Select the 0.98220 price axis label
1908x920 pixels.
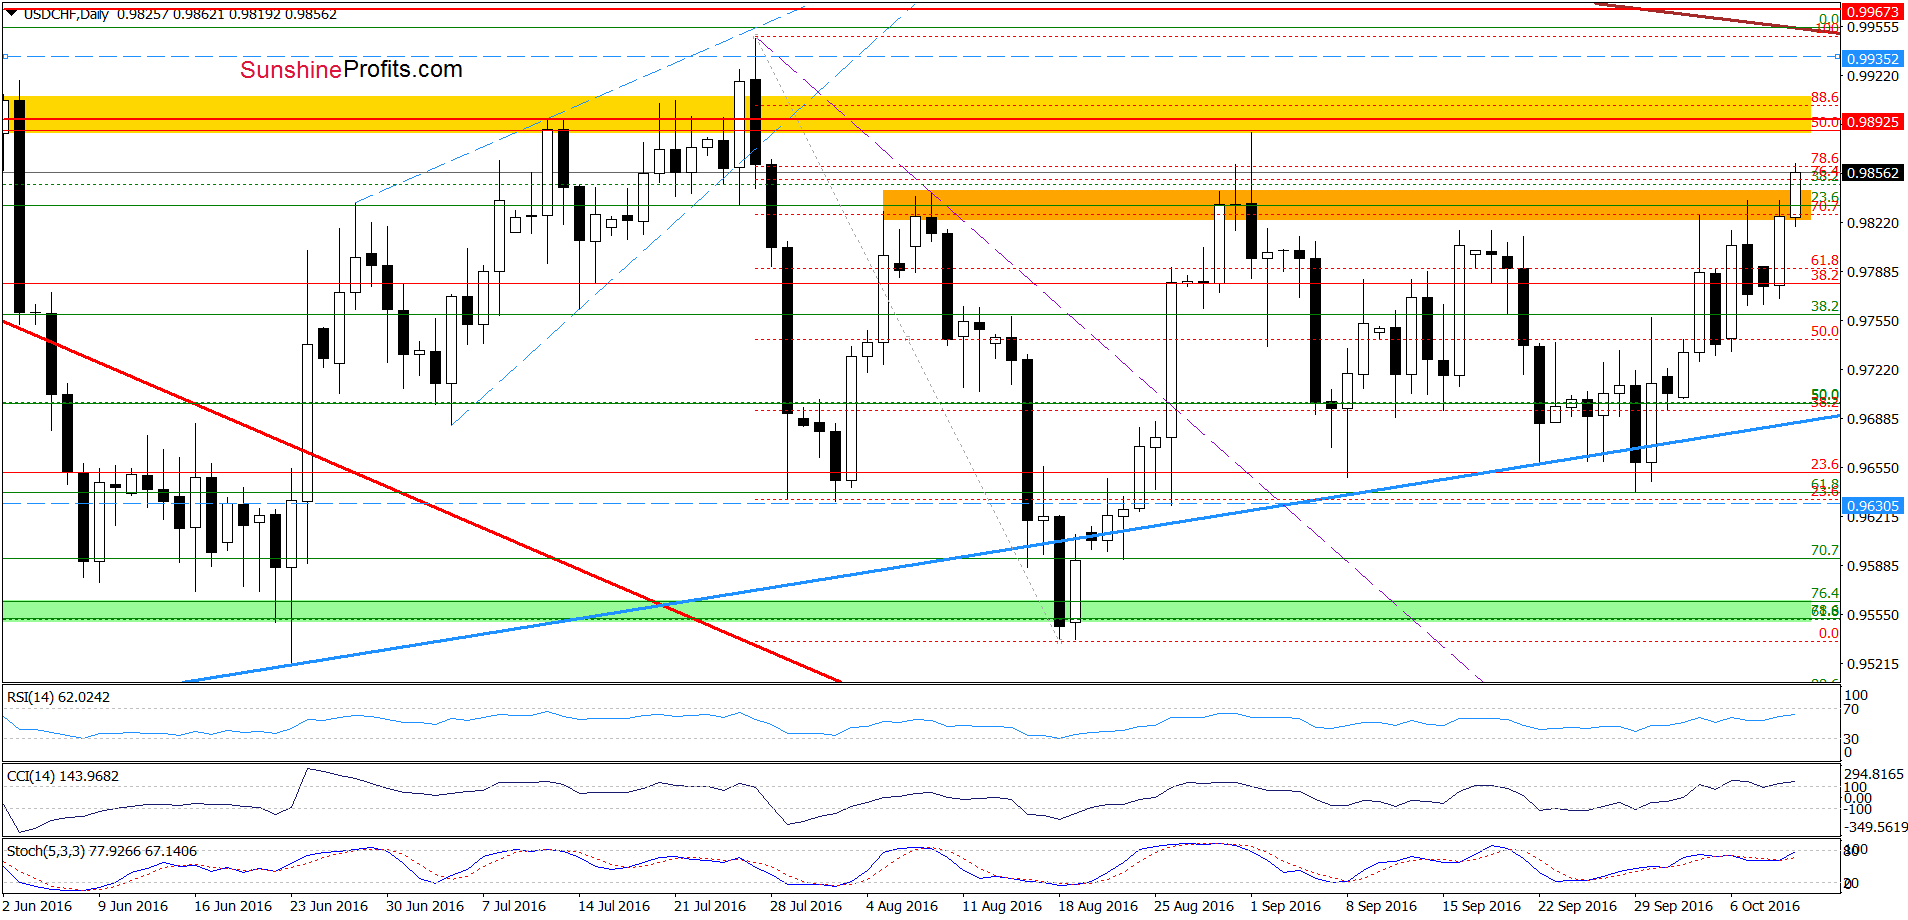[x=1872, y=223]
